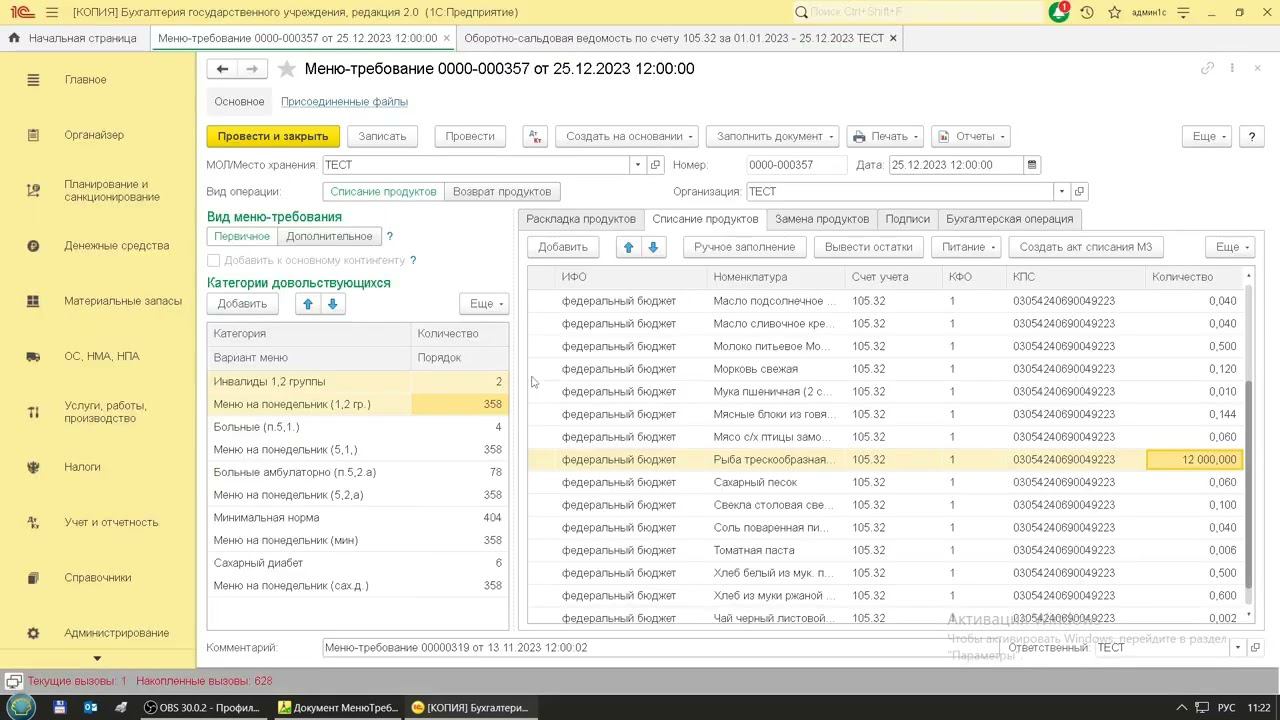Switch to Раскладка продуктов tab
The height and width of the screenshot is (720, 1280).
click(581, 219)
